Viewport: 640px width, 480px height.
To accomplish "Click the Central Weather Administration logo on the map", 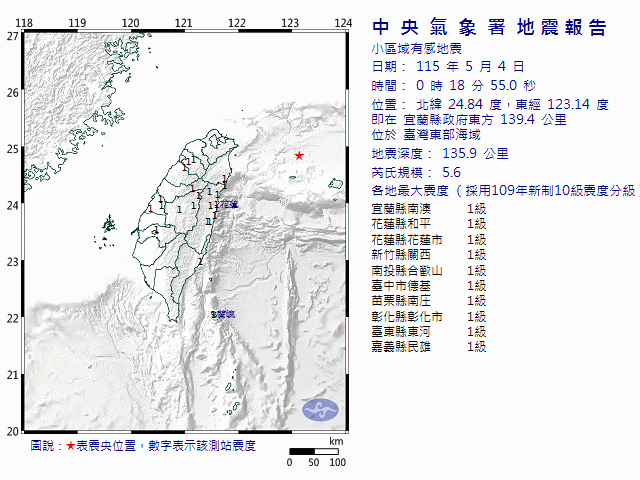I will pyautogui.click(x=320, y=410).
